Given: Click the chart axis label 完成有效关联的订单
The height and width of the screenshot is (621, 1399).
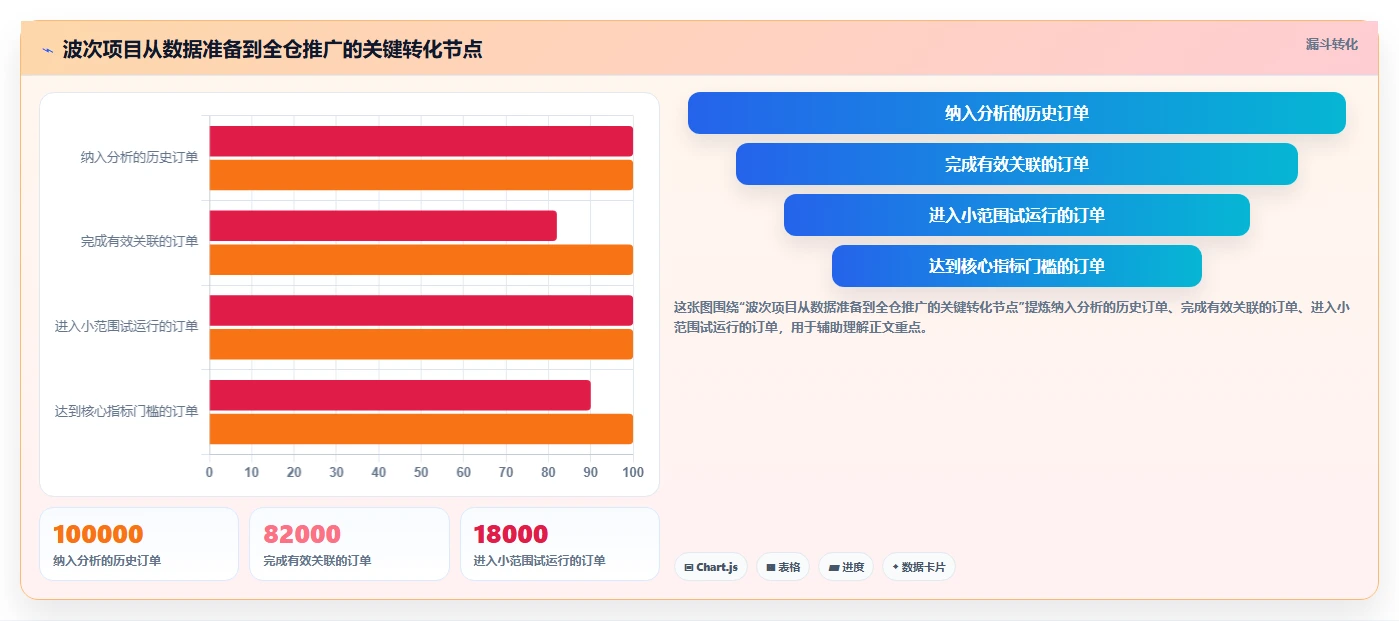Looking at the screenshot, I should 140,242.
